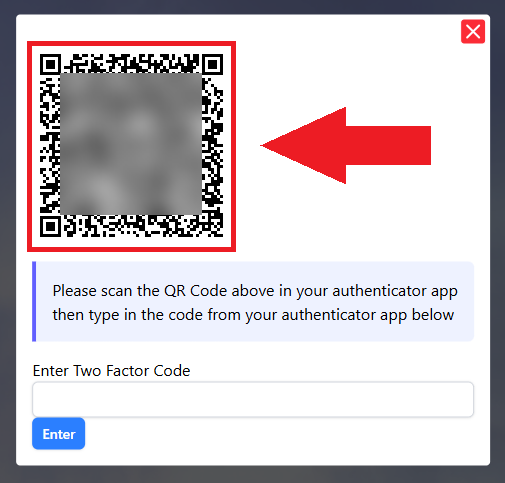Focus the Two Factor Code input field

pos(253,399)
